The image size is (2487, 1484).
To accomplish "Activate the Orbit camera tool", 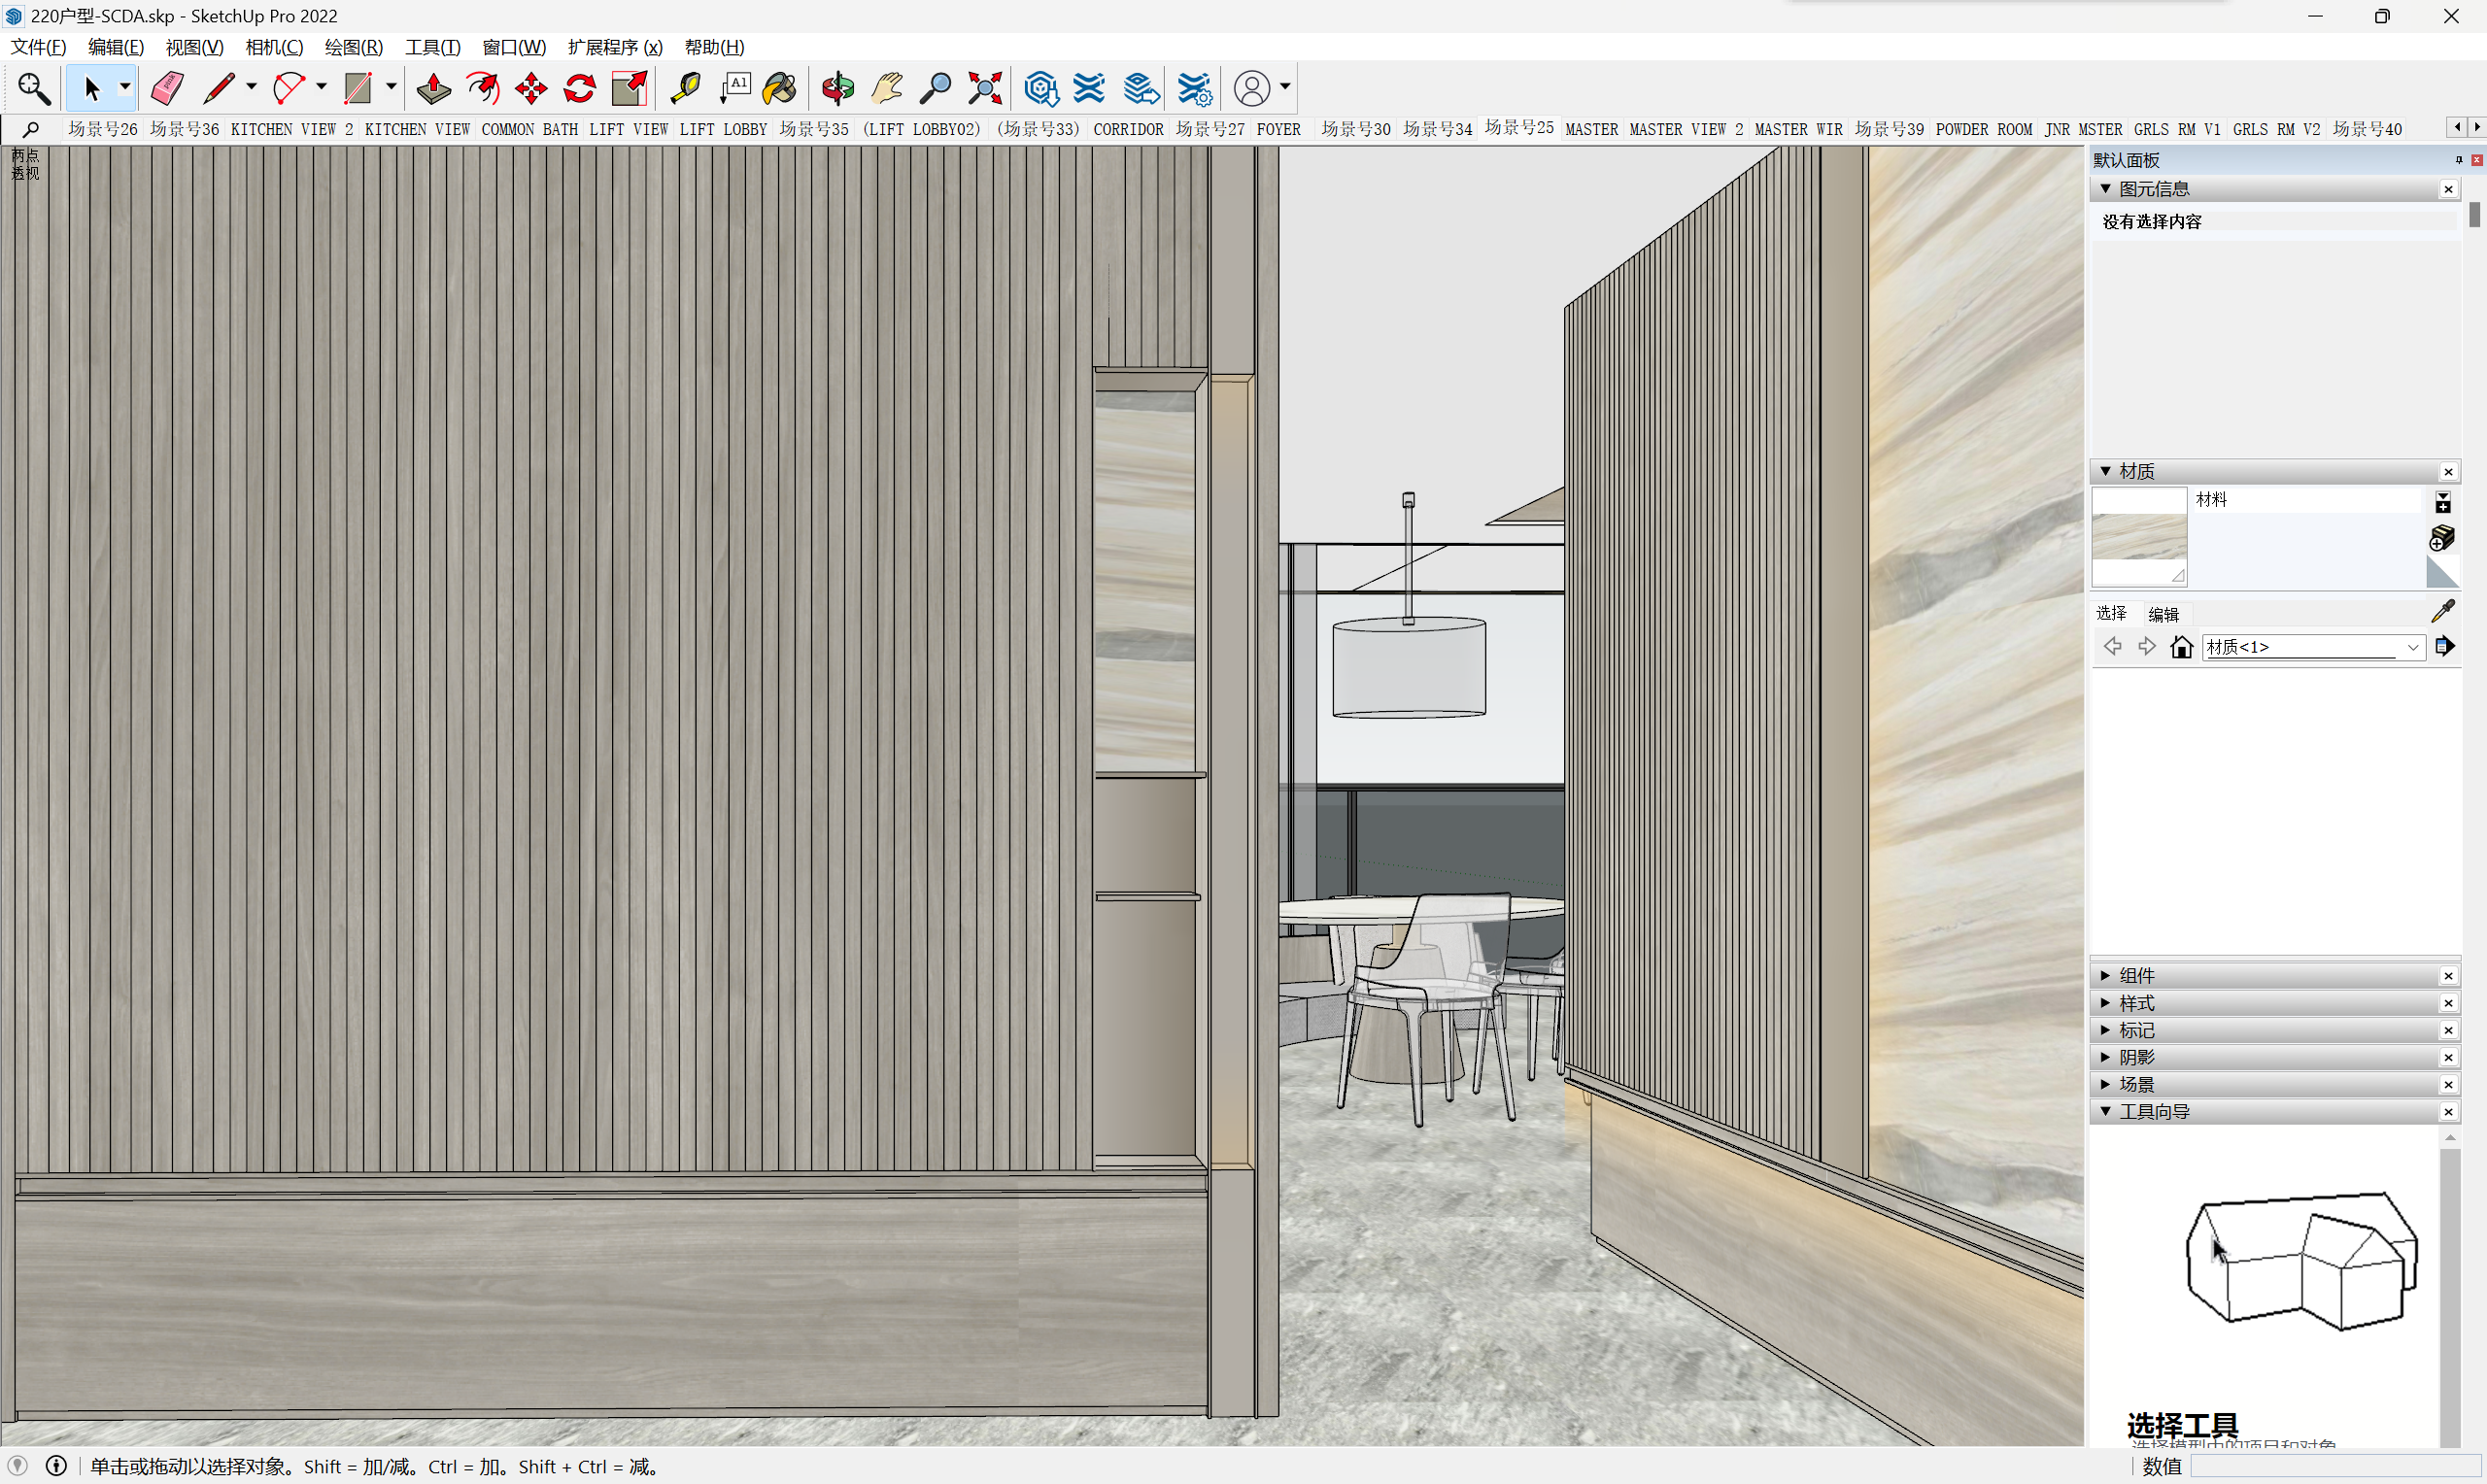I will (x=838, y=88).
